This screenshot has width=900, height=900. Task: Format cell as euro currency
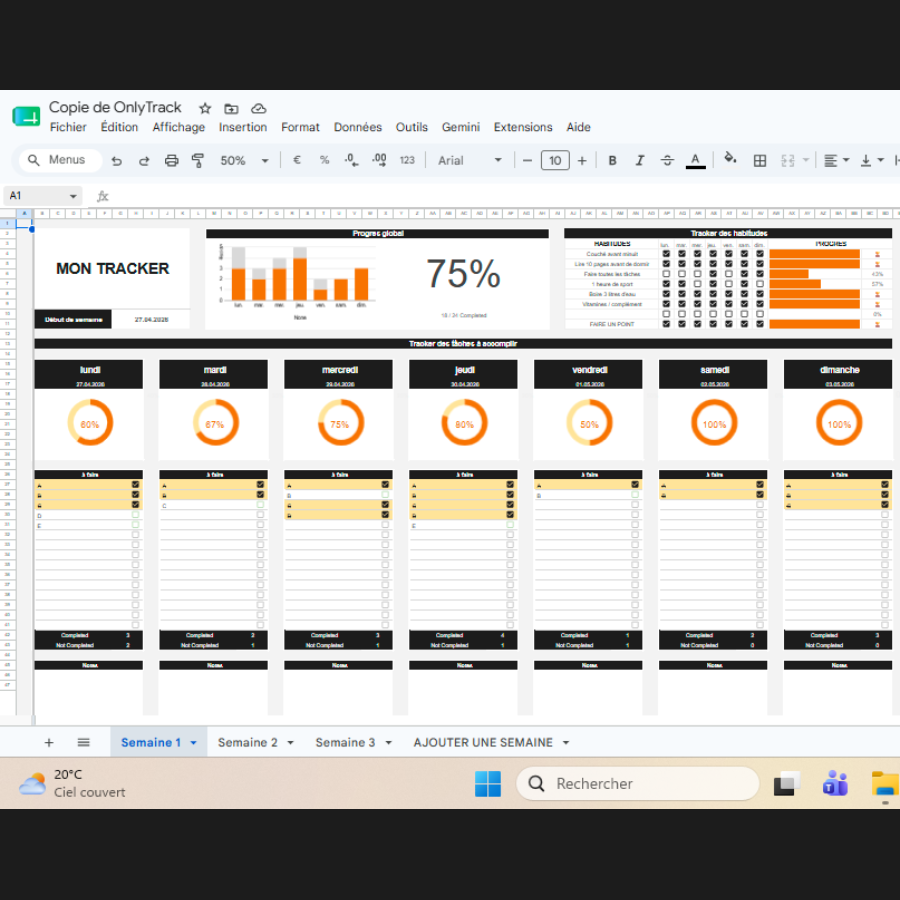(x=297, y=160)
